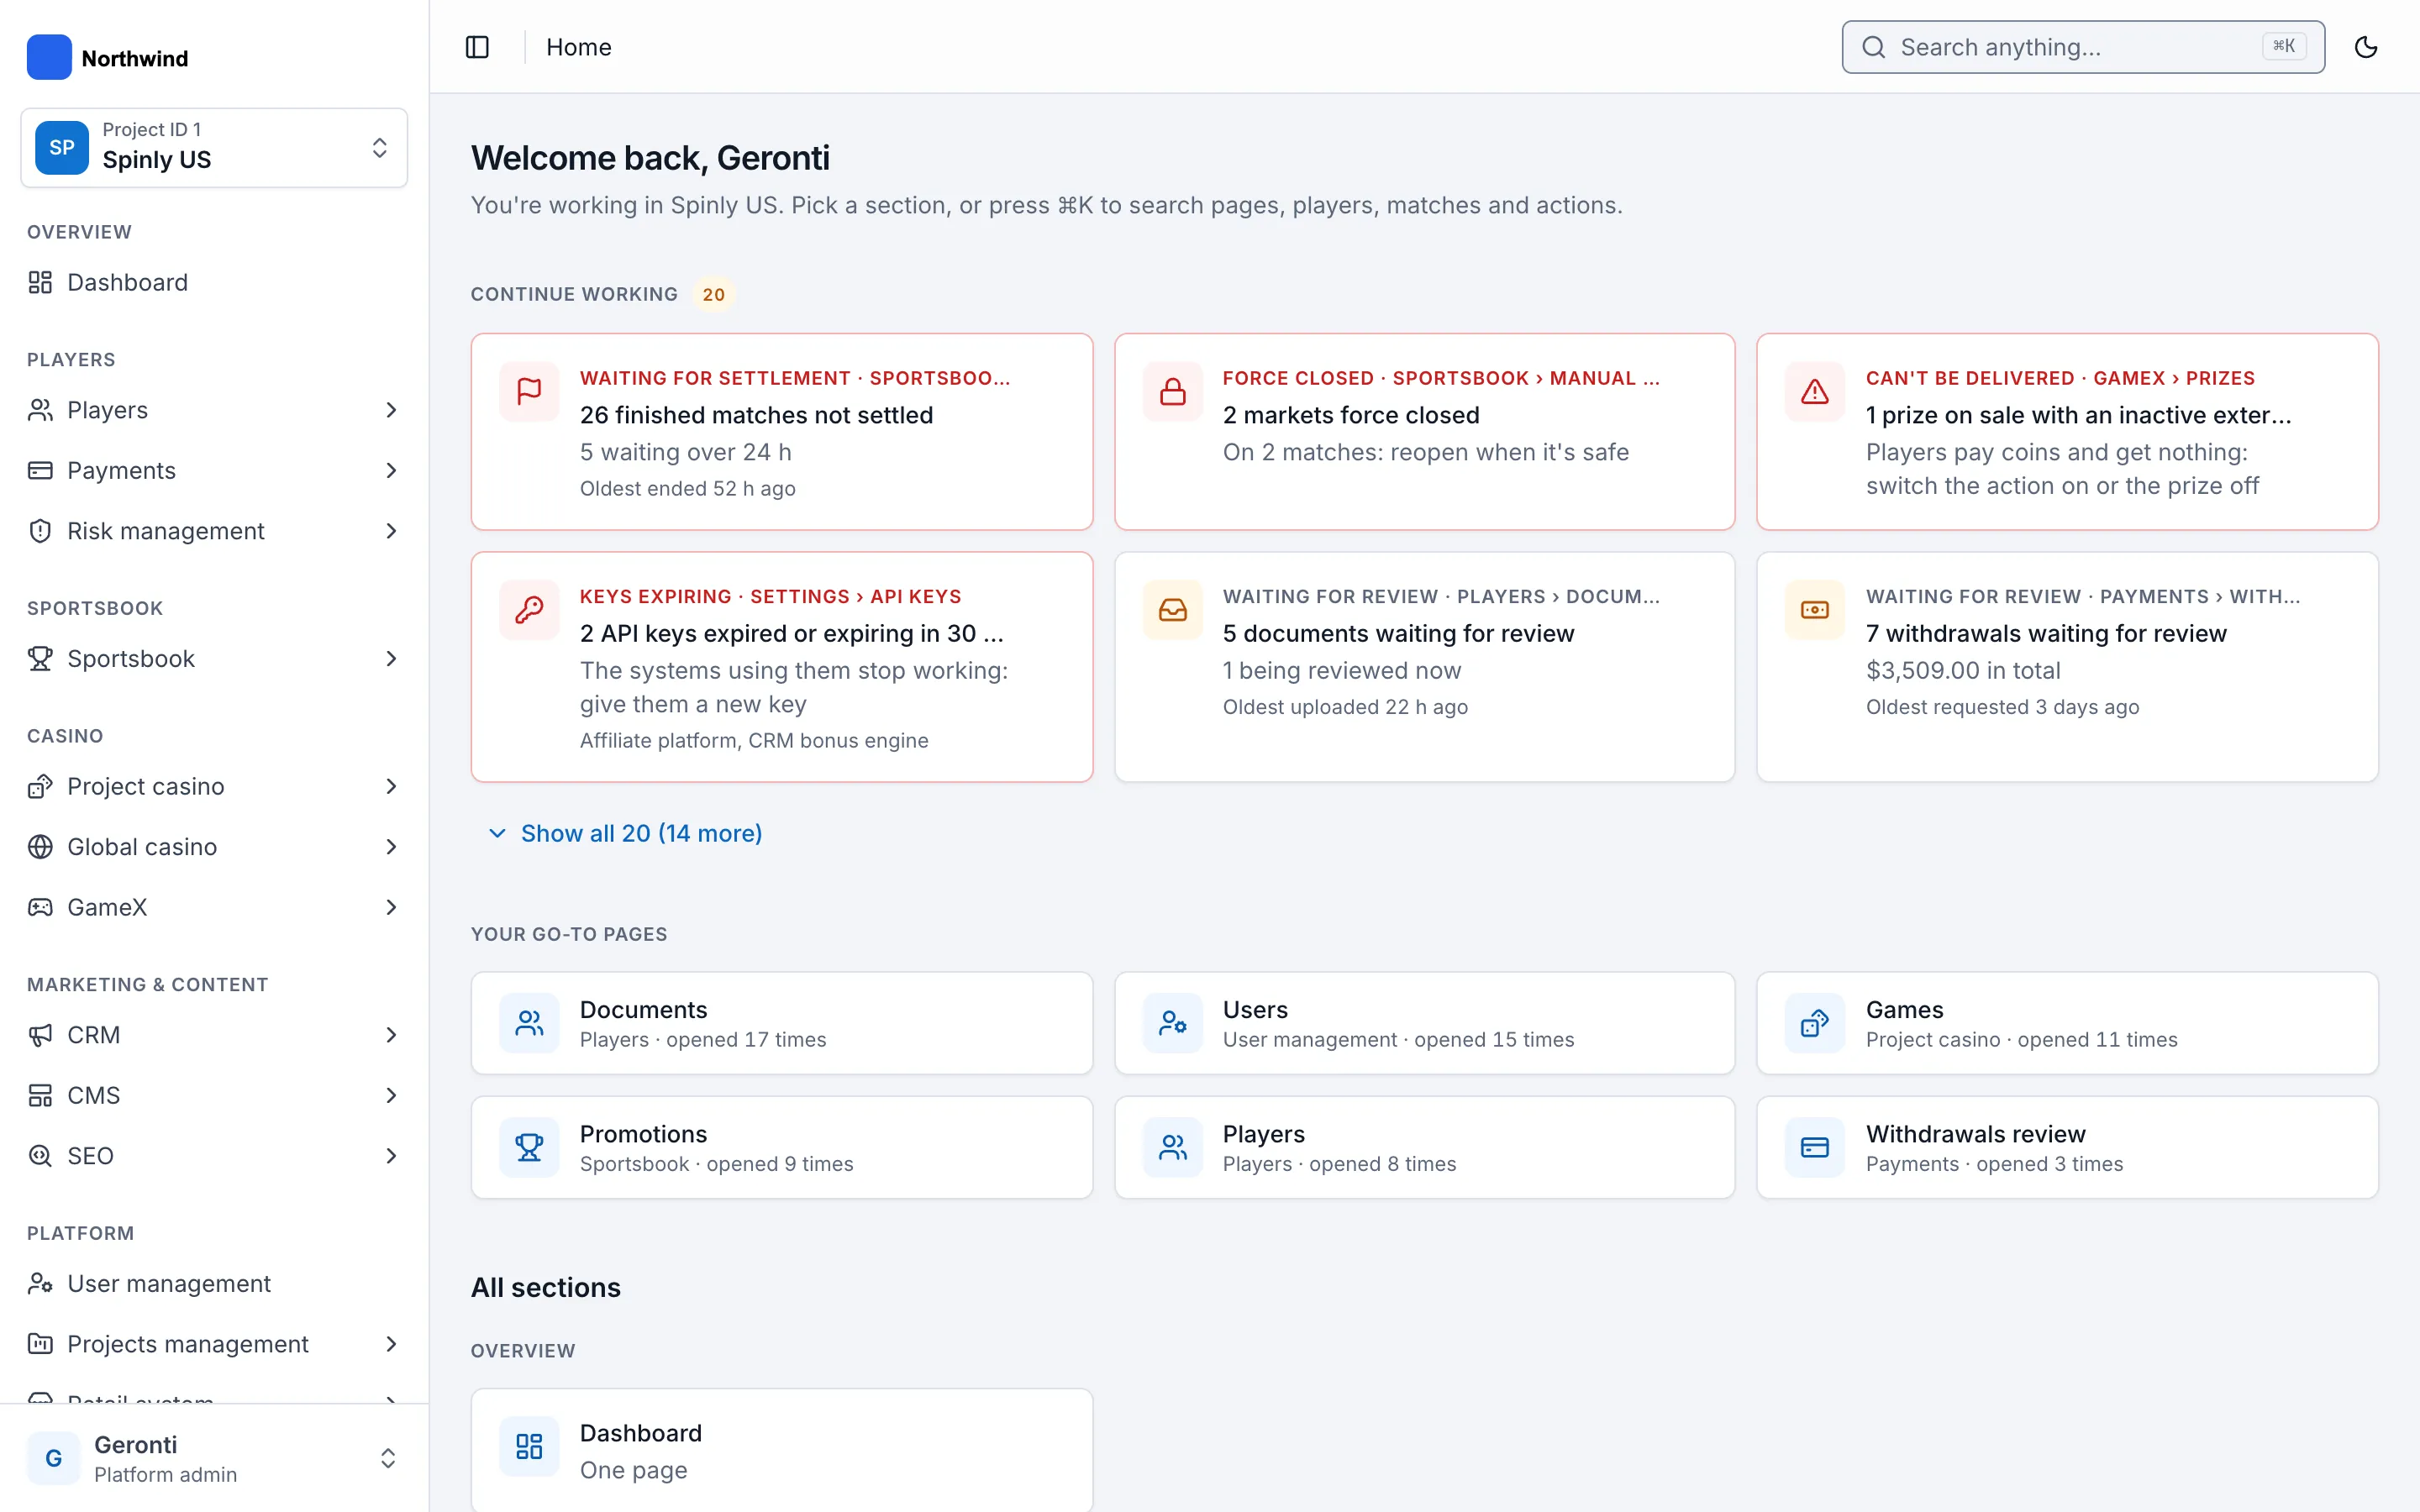
Task: Toggle the sidebar panel icon
Action: click(477, 47)
